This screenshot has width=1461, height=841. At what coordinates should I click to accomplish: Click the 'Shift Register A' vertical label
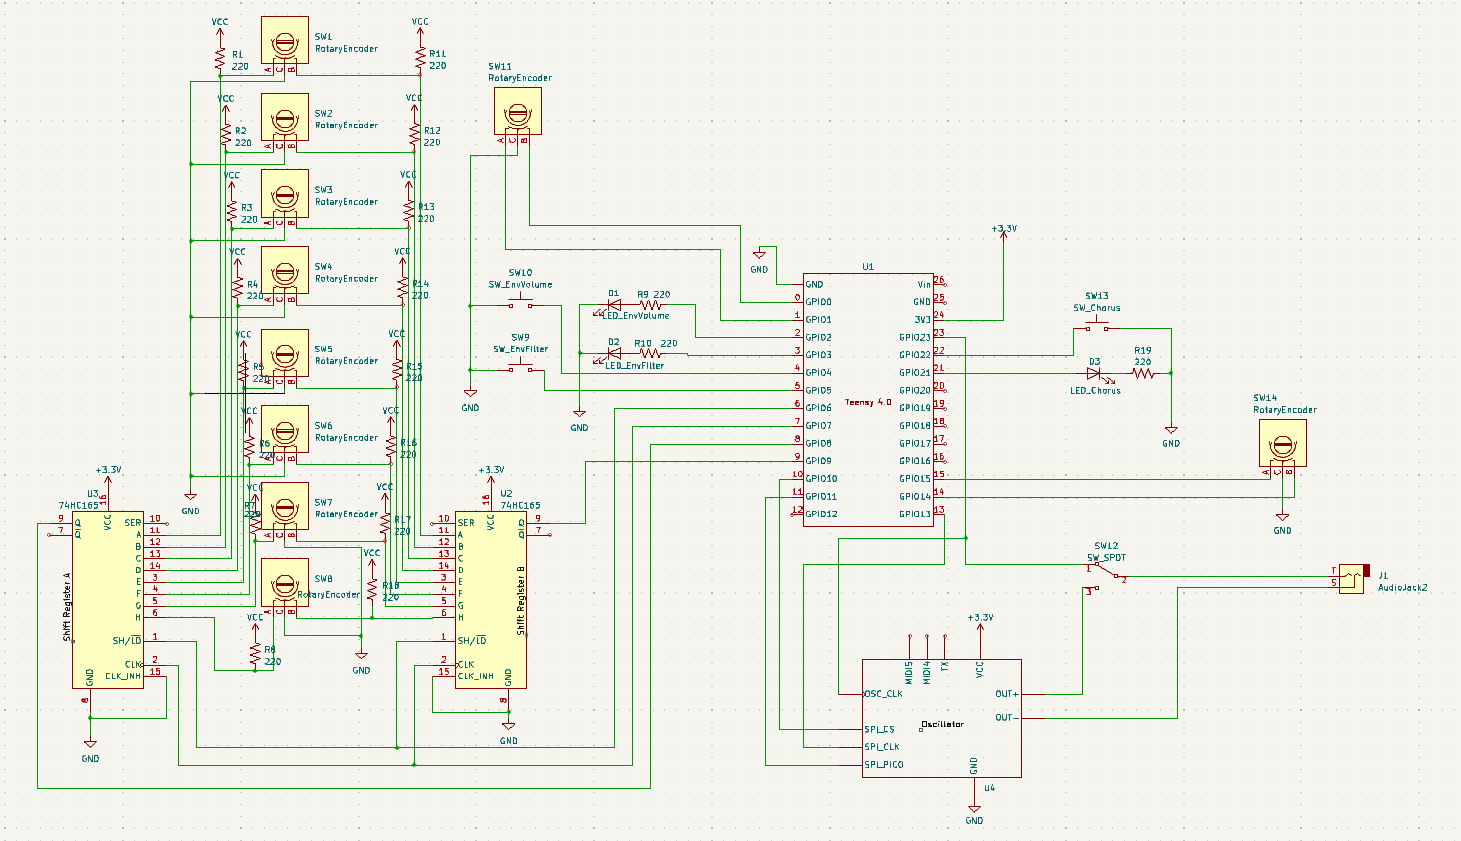(x=67, y=607)
